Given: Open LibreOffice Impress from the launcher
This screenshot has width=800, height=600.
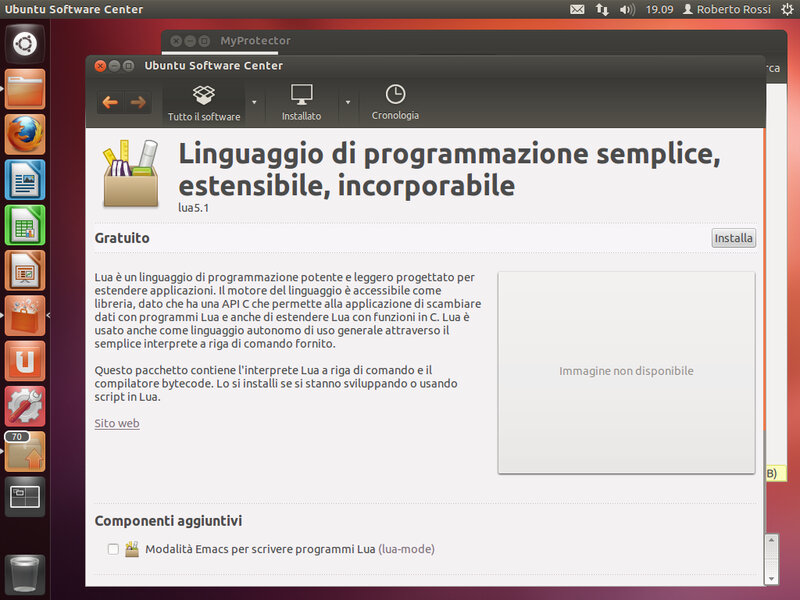Looking at the screenshot, I should [x=25, y=270].
